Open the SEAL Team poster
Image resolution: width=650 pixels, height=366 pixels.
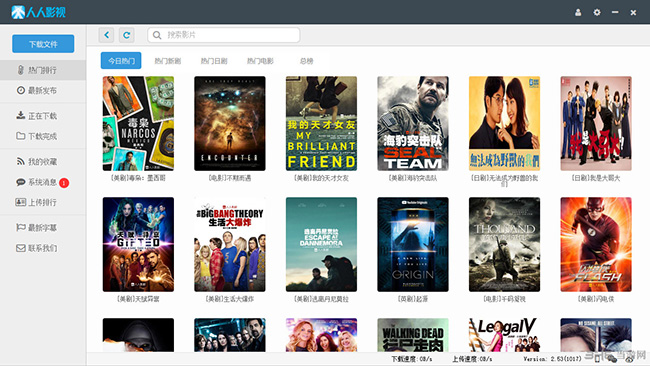click(413, 123)
